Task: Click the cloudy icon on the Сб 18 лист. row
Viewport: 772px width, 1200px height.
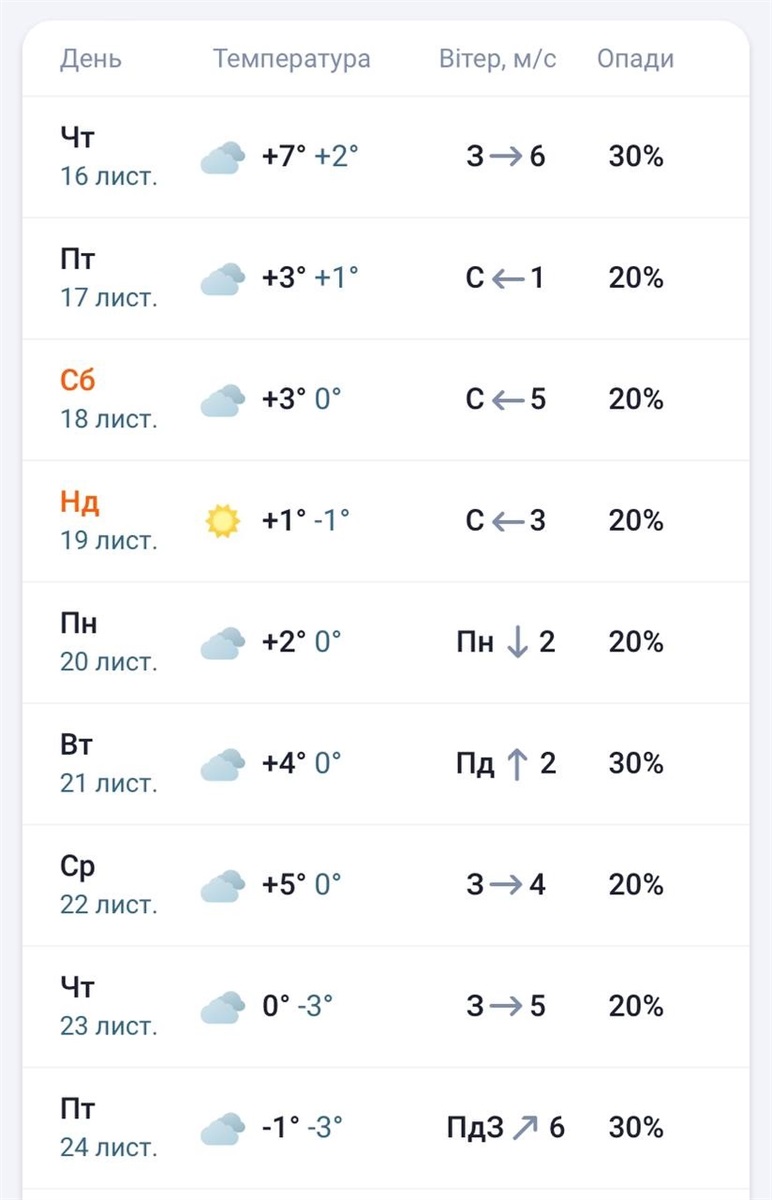Action: click(222, 400)
